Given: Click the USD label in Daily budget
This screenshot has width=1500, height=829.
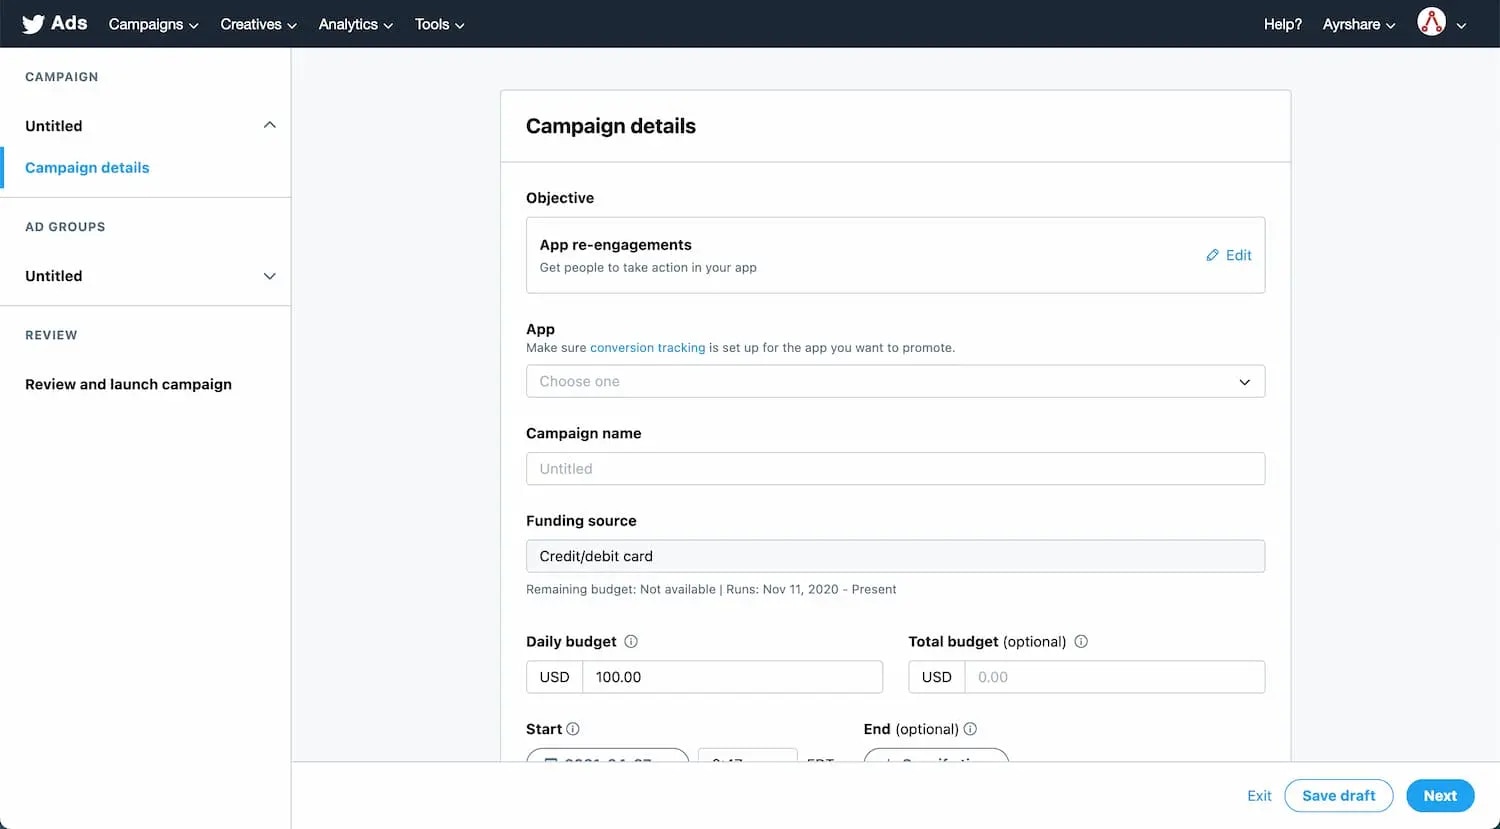Looking at the screenshot, I should click(555, 677).
